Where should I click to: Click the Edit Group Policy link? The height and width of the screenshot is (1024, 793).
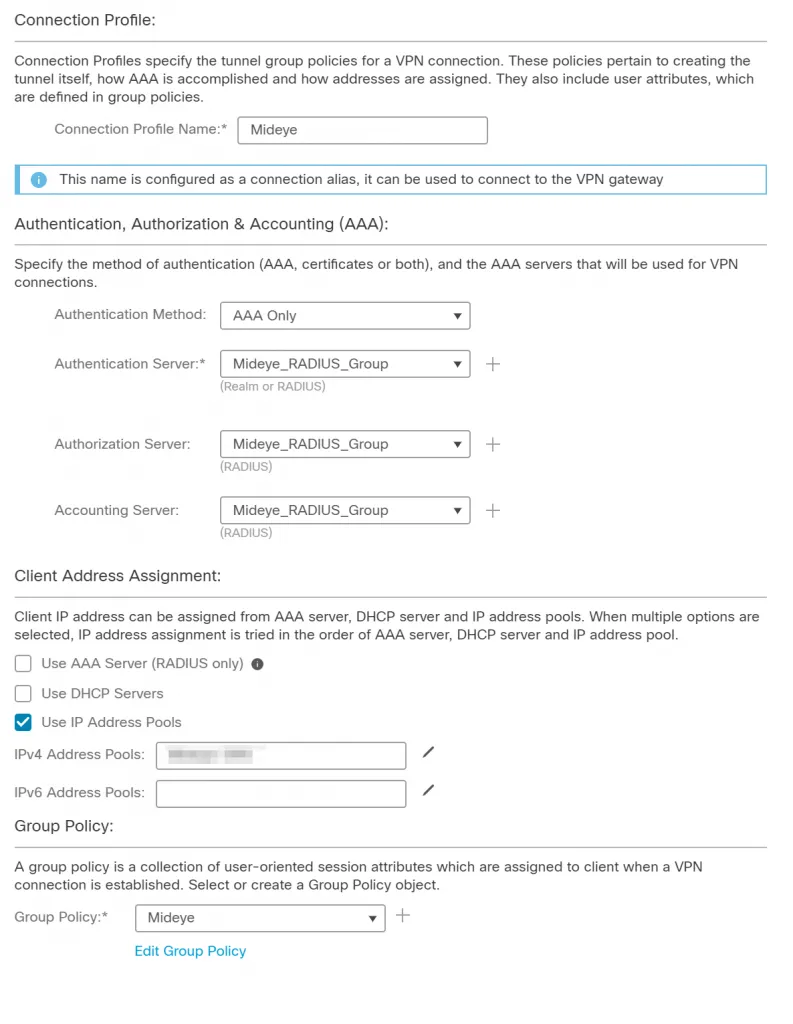point(190,951)
